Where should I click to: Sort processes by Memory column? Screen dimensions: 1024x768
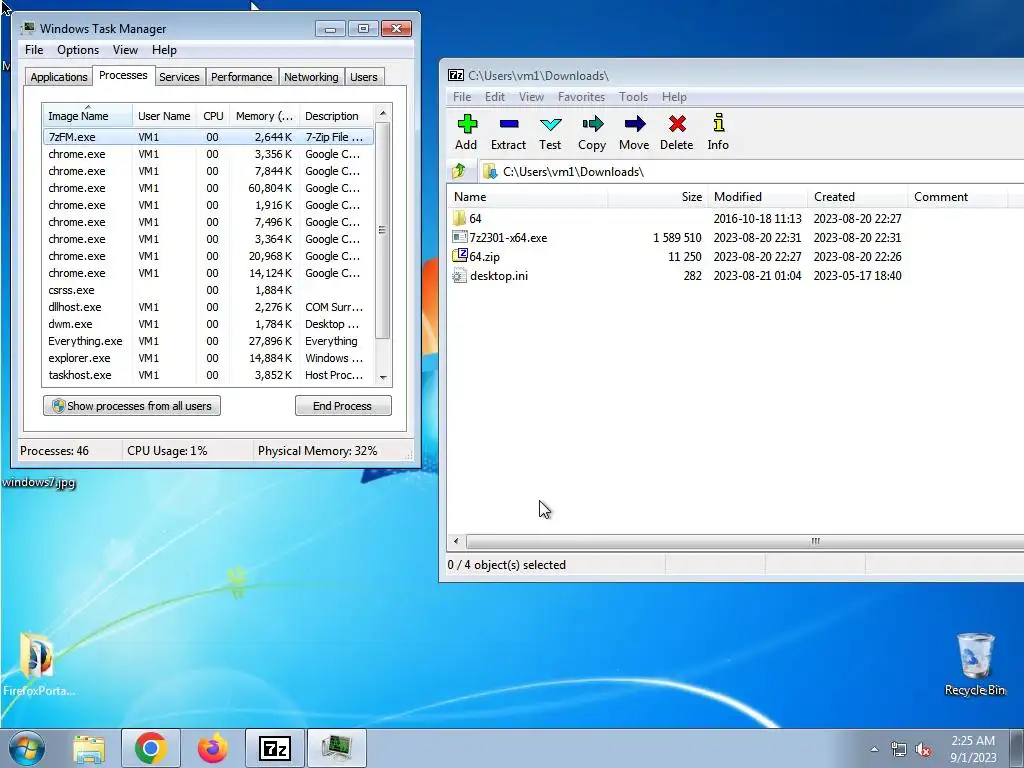pyautogui.click(x=264, y=116)
